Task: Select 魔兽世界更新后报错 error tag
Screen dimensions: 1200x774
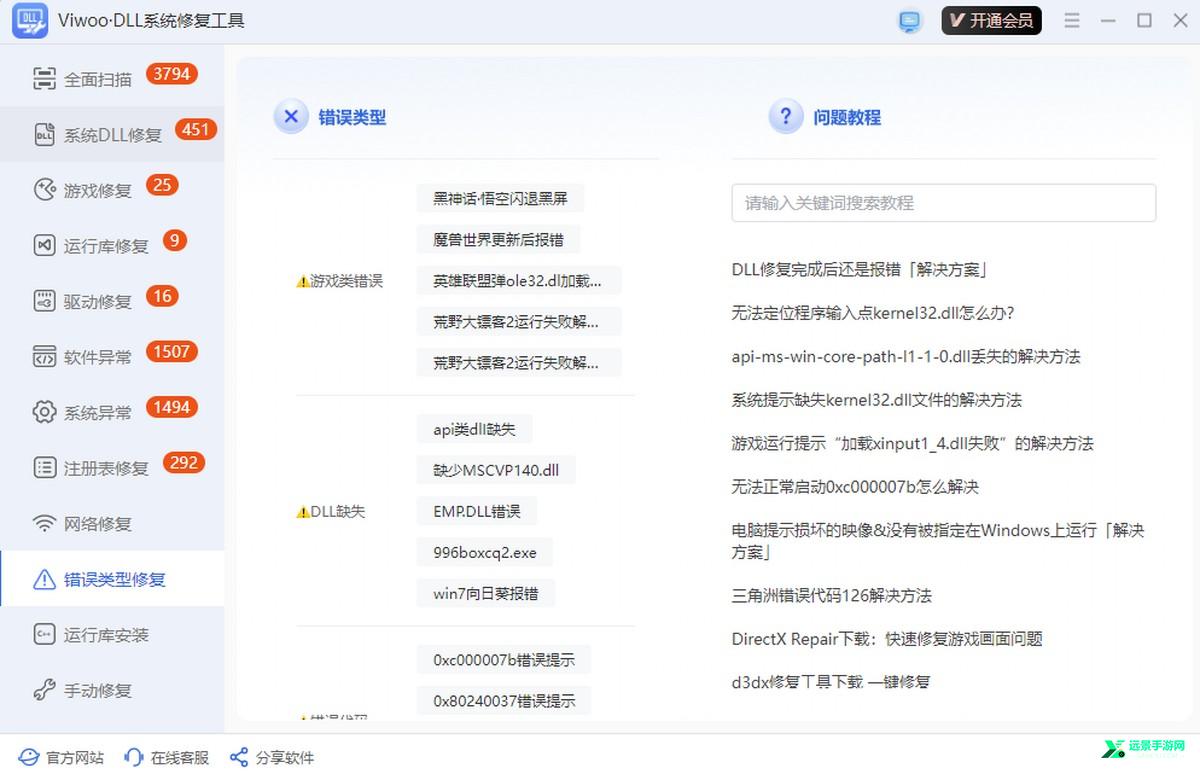Action: [x=498, y=239]
